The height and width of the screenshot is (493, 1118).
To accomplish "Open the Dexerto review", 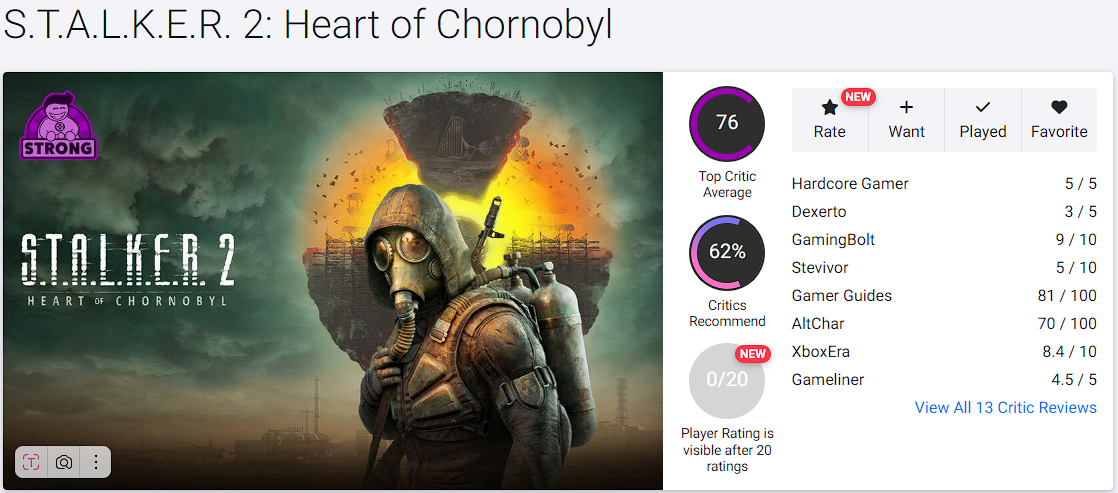I will point(819,212).
